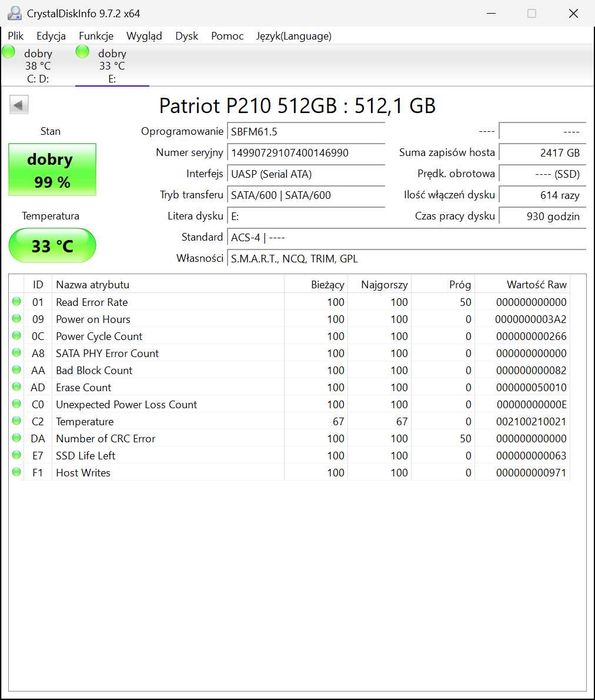This screenshot has width=595, height=700.
Task: Click green status circle for C: D: disk
Action: [x=8, y=52]
